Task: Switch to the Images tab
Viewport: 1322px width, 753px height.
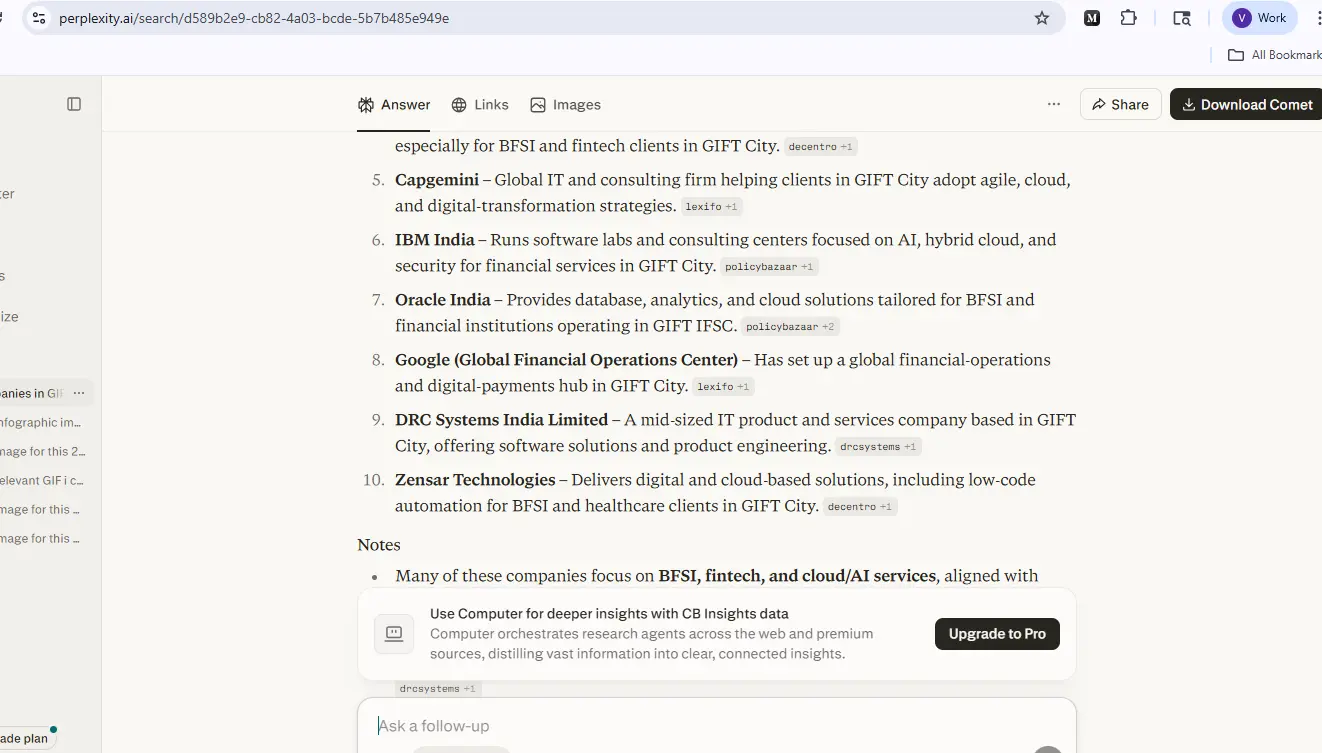Action: 566,105
